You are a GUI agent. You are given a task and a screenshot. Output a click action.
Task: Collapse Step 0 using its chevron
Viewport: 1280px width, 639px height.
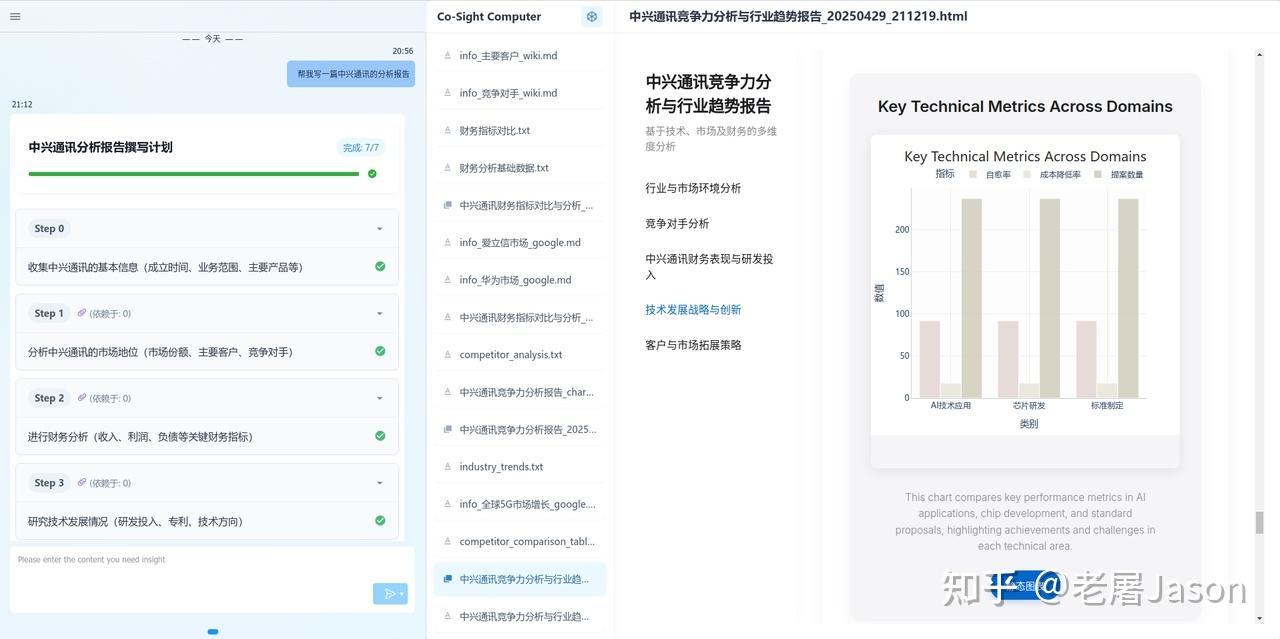click(x=379, y=228)
